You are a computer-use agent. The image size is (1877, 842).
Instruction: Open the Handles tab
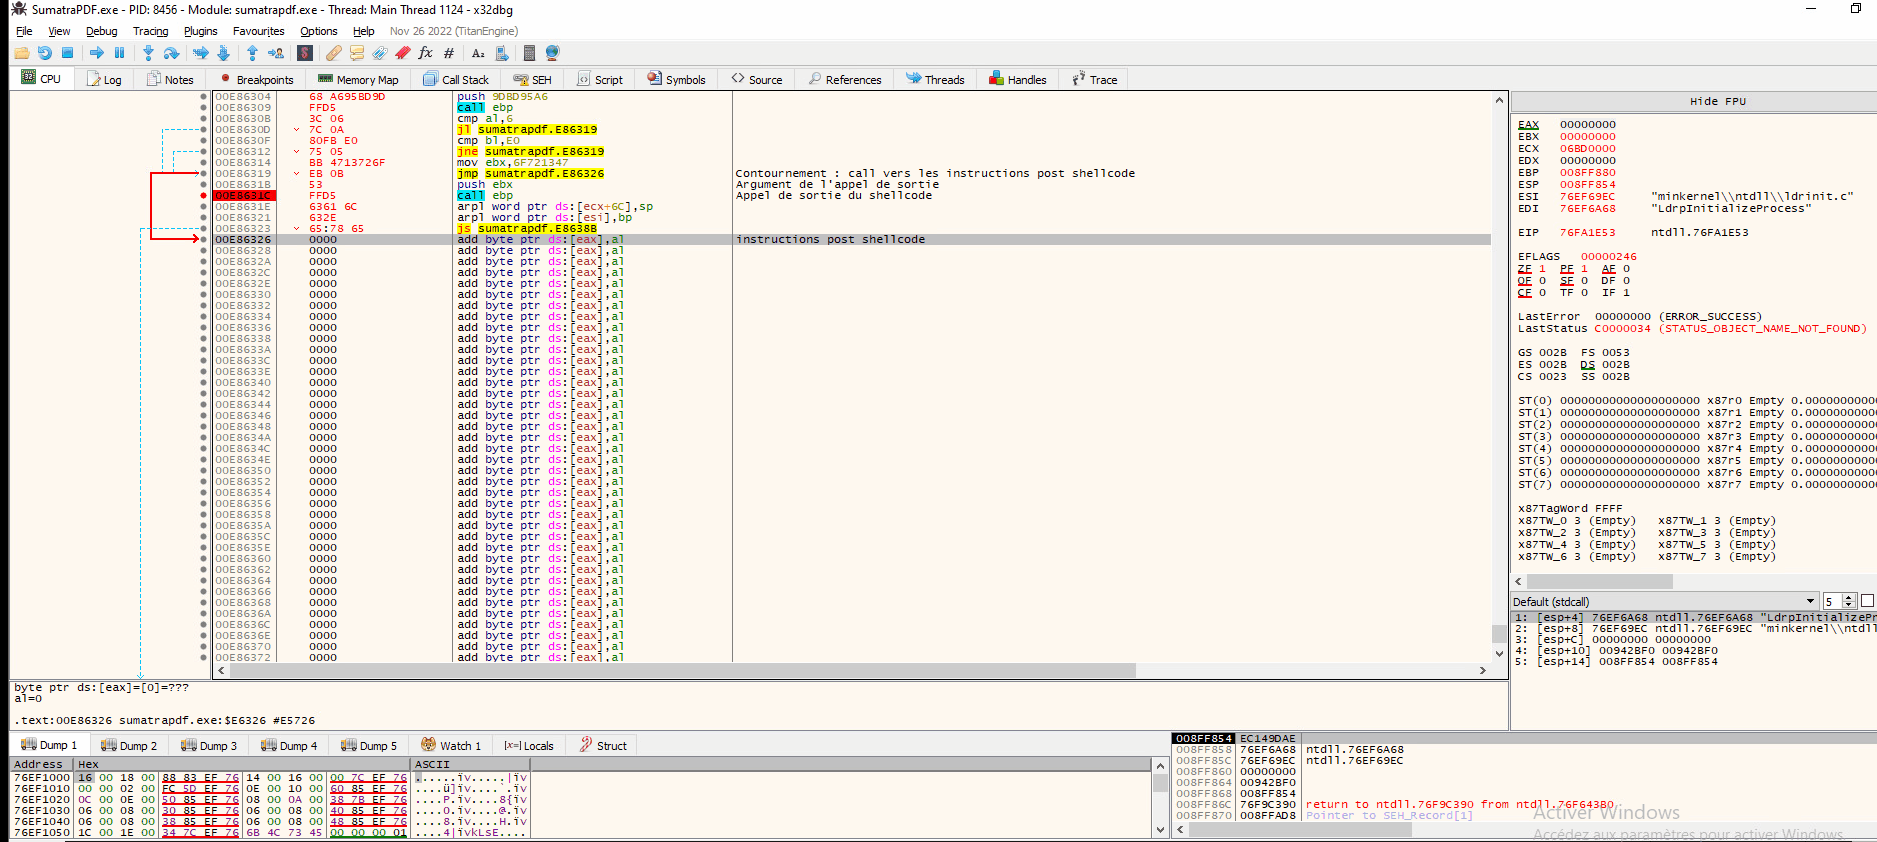pos(1018,79)
